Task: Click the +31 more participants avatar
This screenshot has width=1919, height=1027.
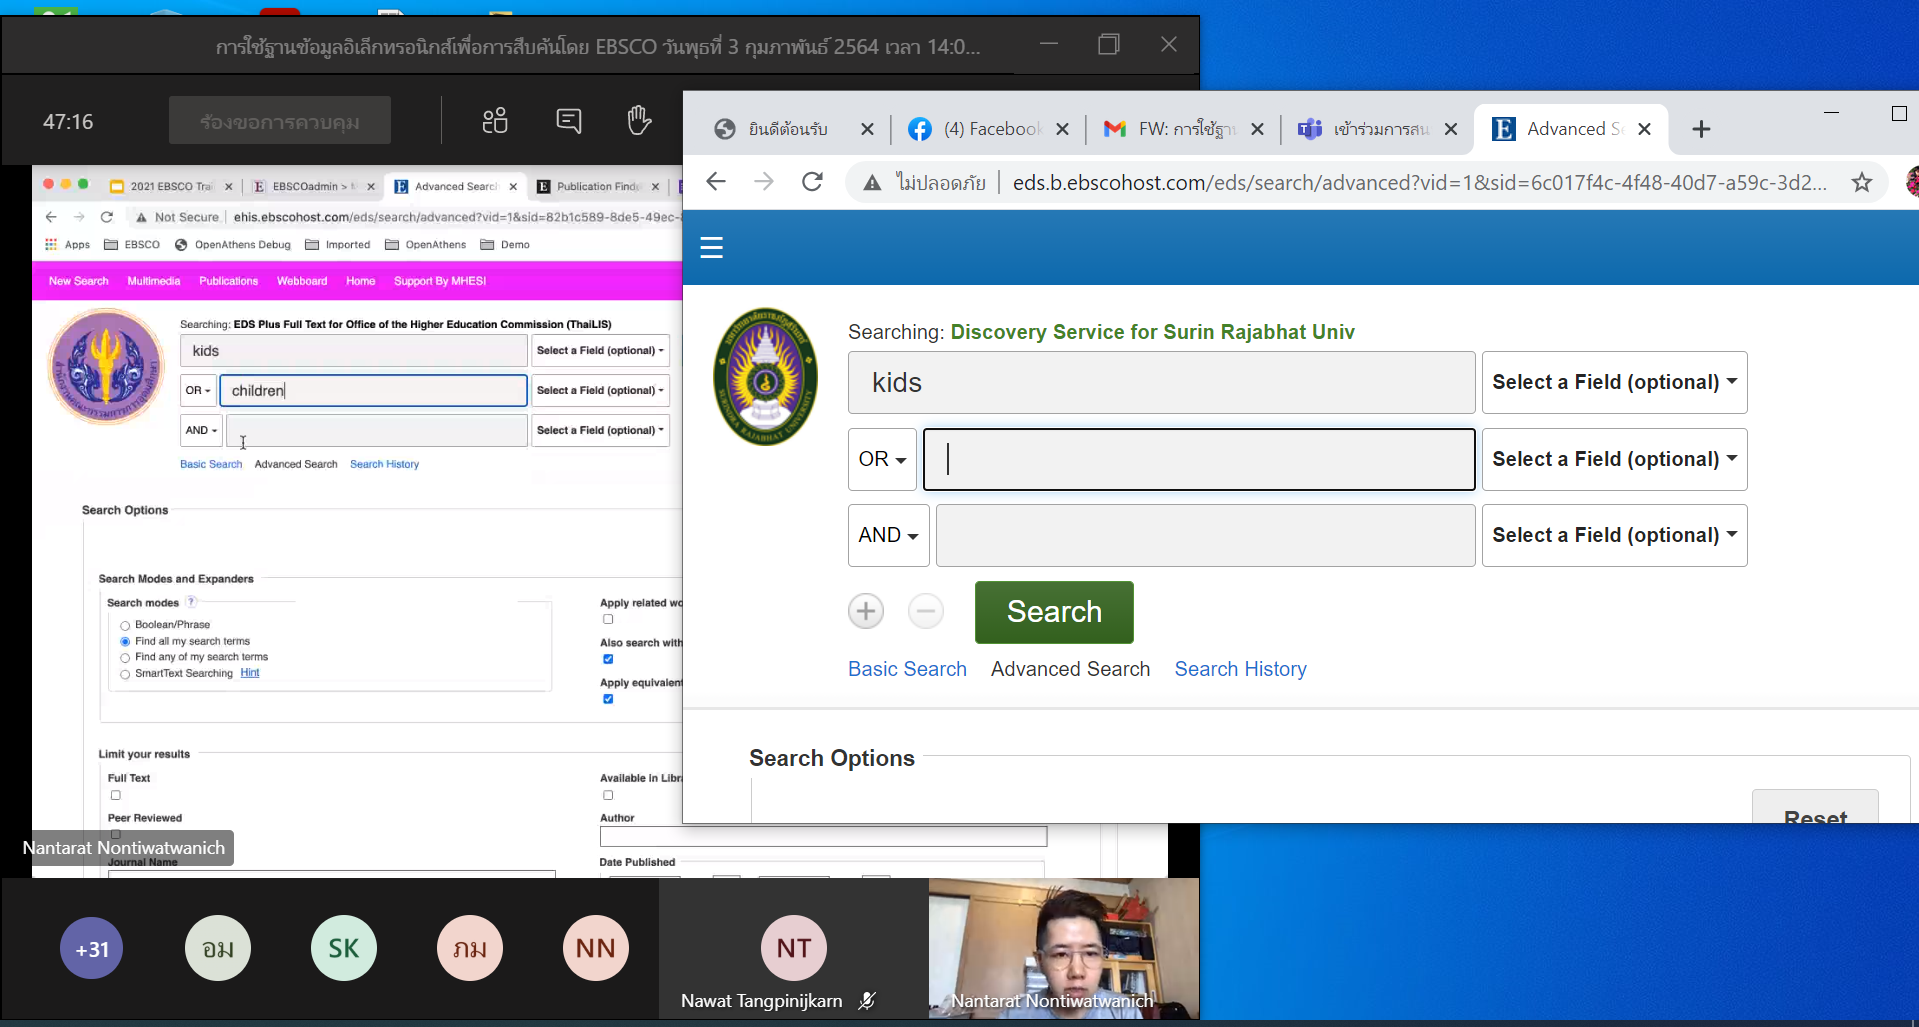Action: tap(92, 948)
